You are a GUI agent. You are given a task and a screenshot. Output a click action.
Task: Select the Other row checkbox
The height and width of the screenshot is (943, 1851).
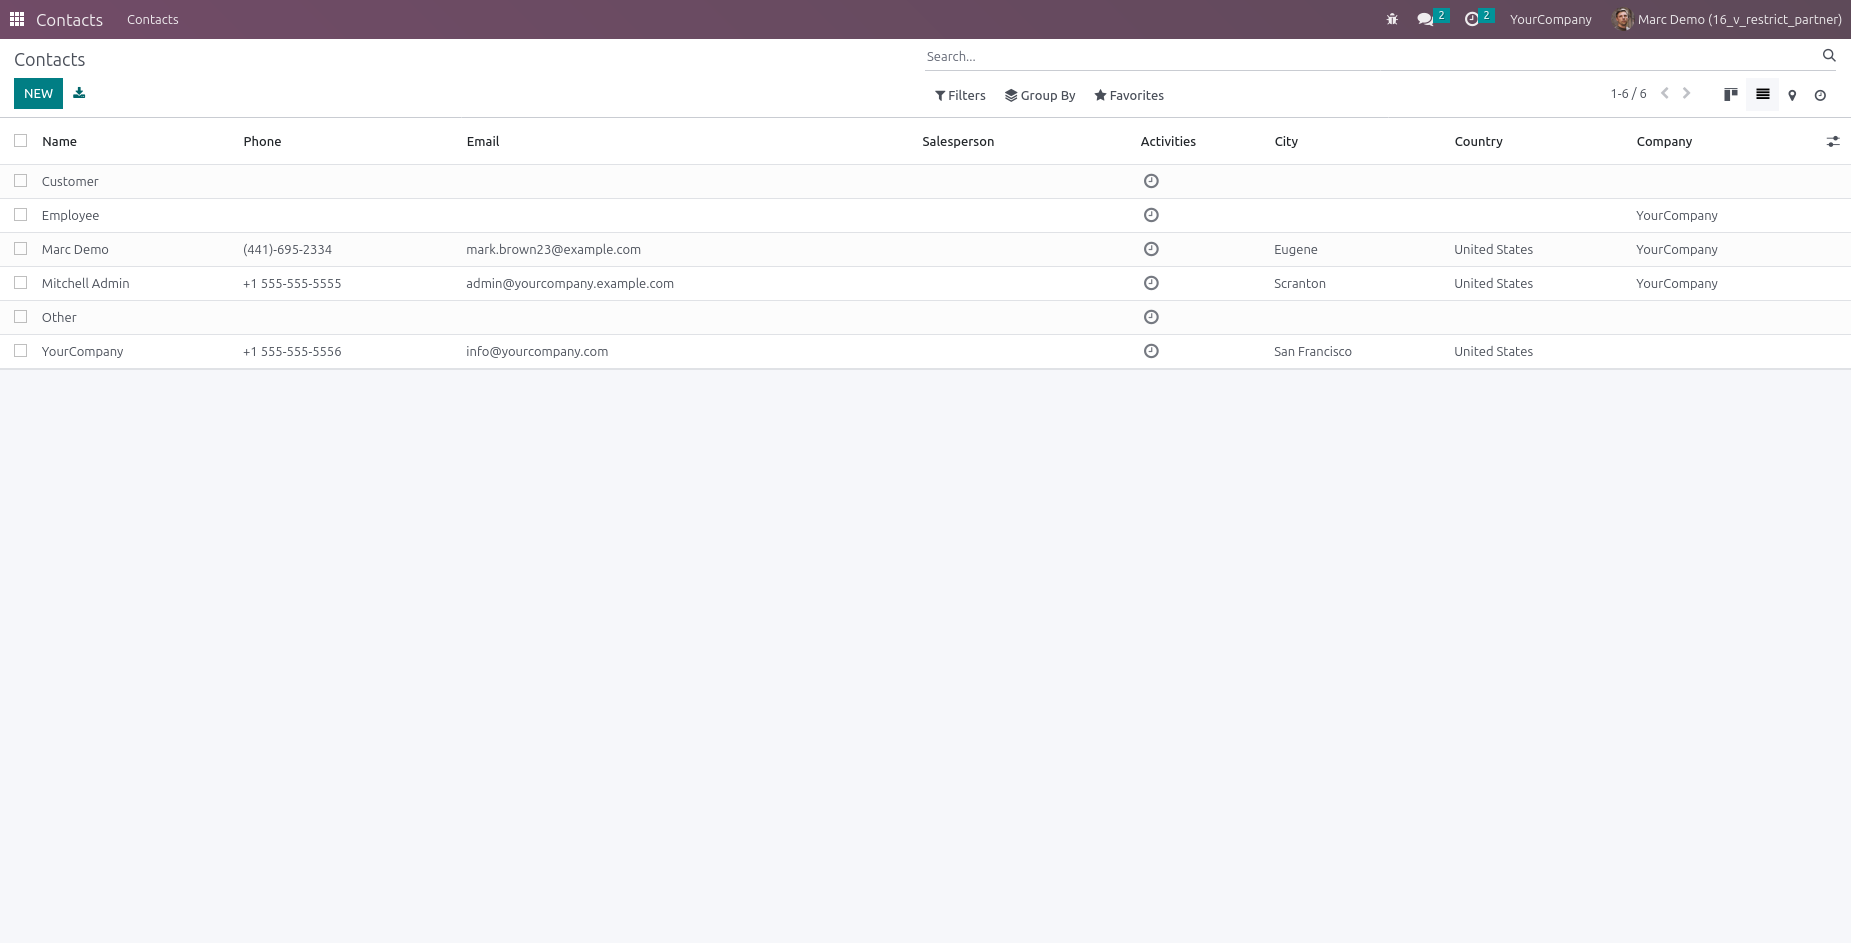click(20, 317)
